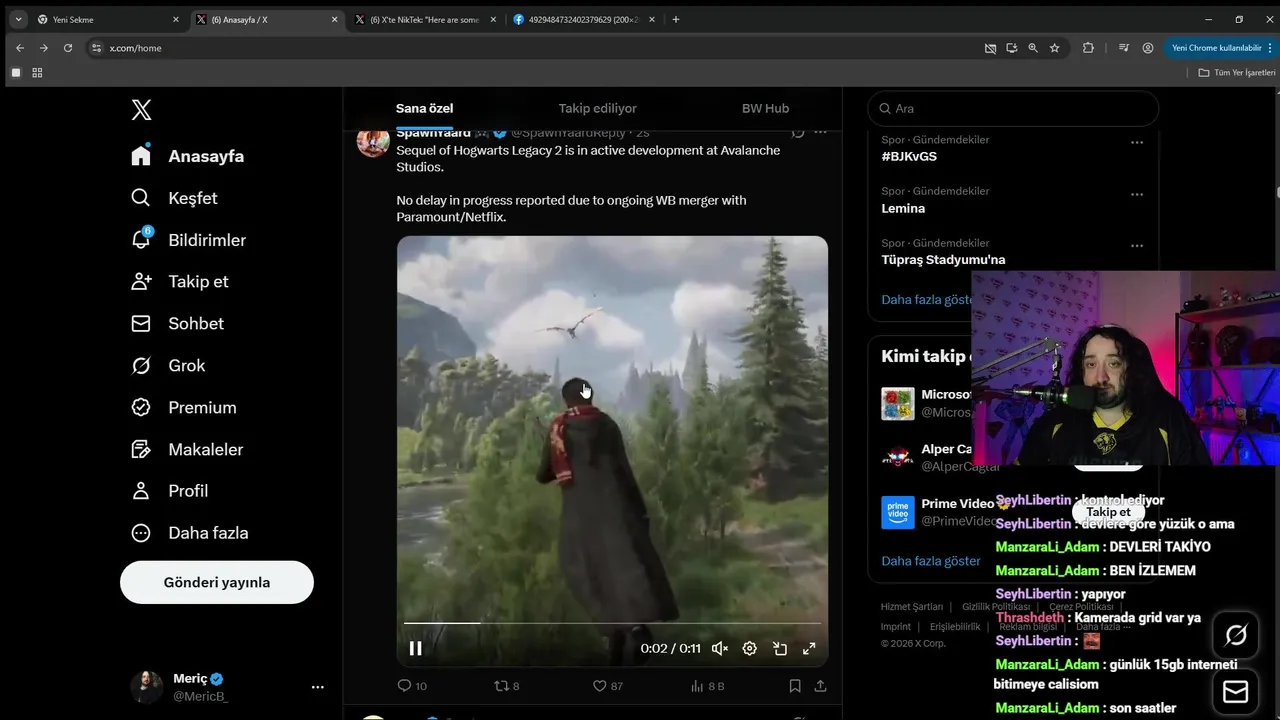Screen dimensions: 1280x720
Task: Bookmark this page with star icon
Action: (1054, 48)
